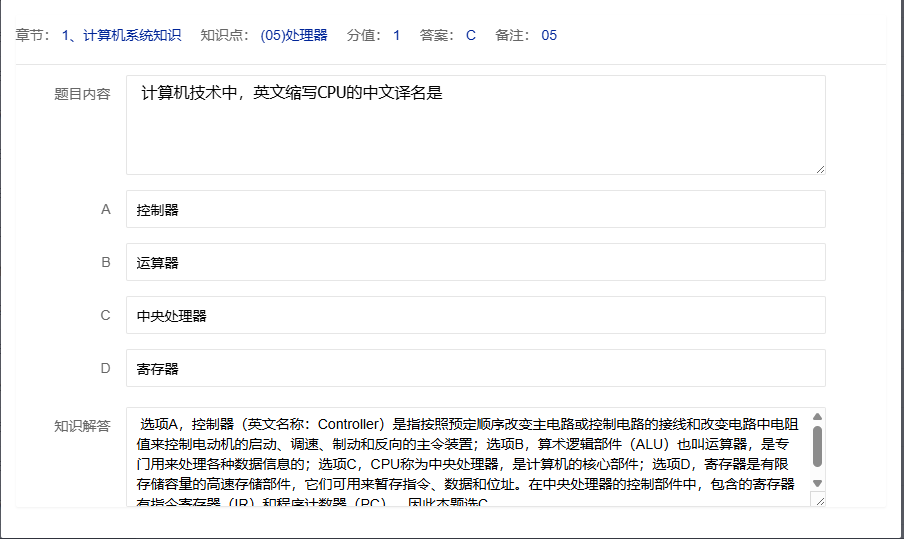This screenshot has width=904, height=539.
Task: Click the 答案 value C
Action: [x=471, y=35]
